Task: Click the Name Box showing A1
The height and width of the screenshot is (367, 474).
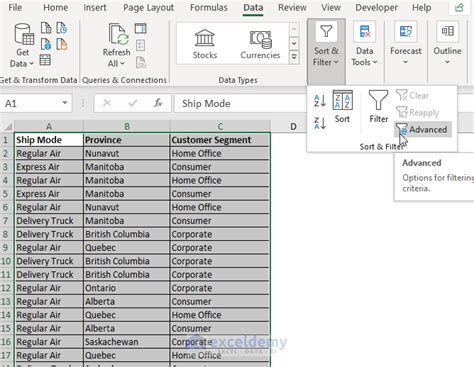Action: point(31,103)
